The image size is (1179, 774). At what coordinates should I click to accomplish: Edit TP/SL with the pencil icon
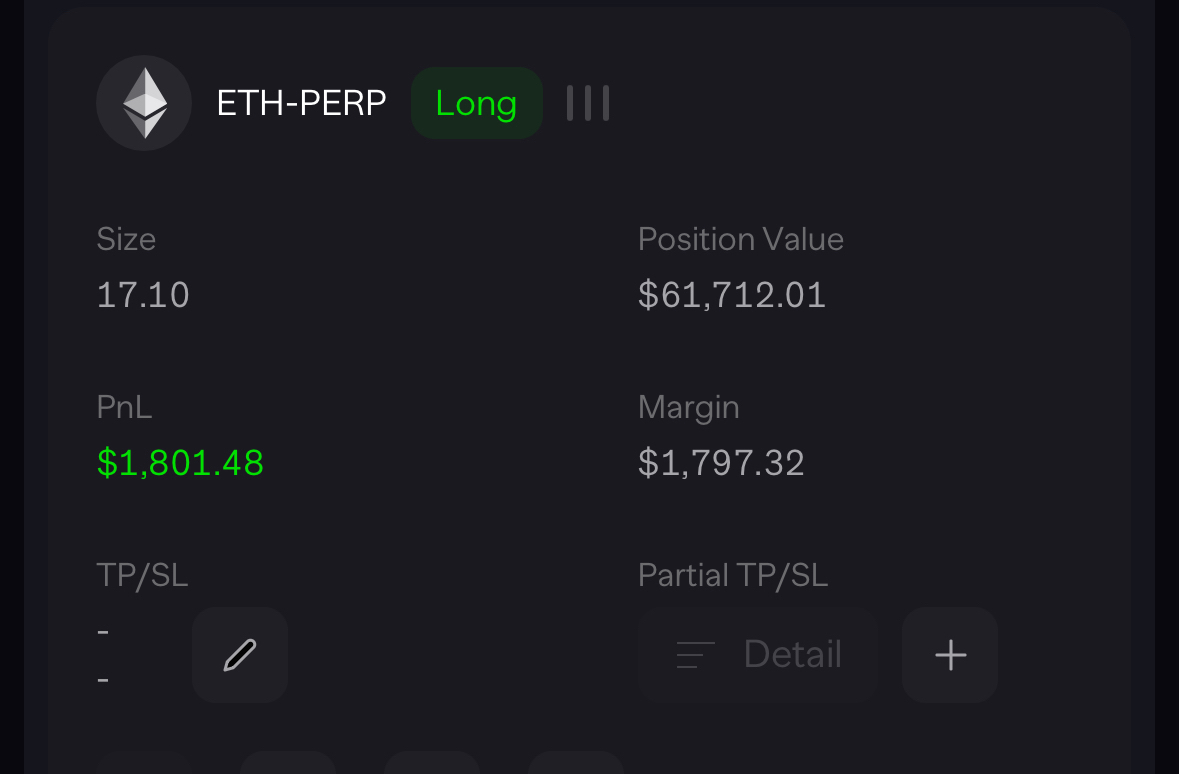[240, 655]
